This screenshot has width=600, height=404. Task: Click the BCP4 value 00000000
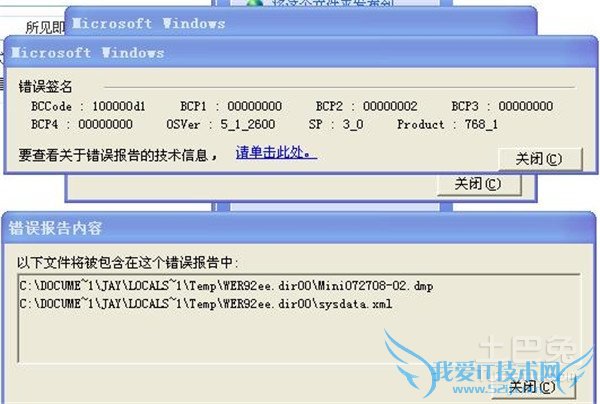pyautogui.click(x=106, y=124)
